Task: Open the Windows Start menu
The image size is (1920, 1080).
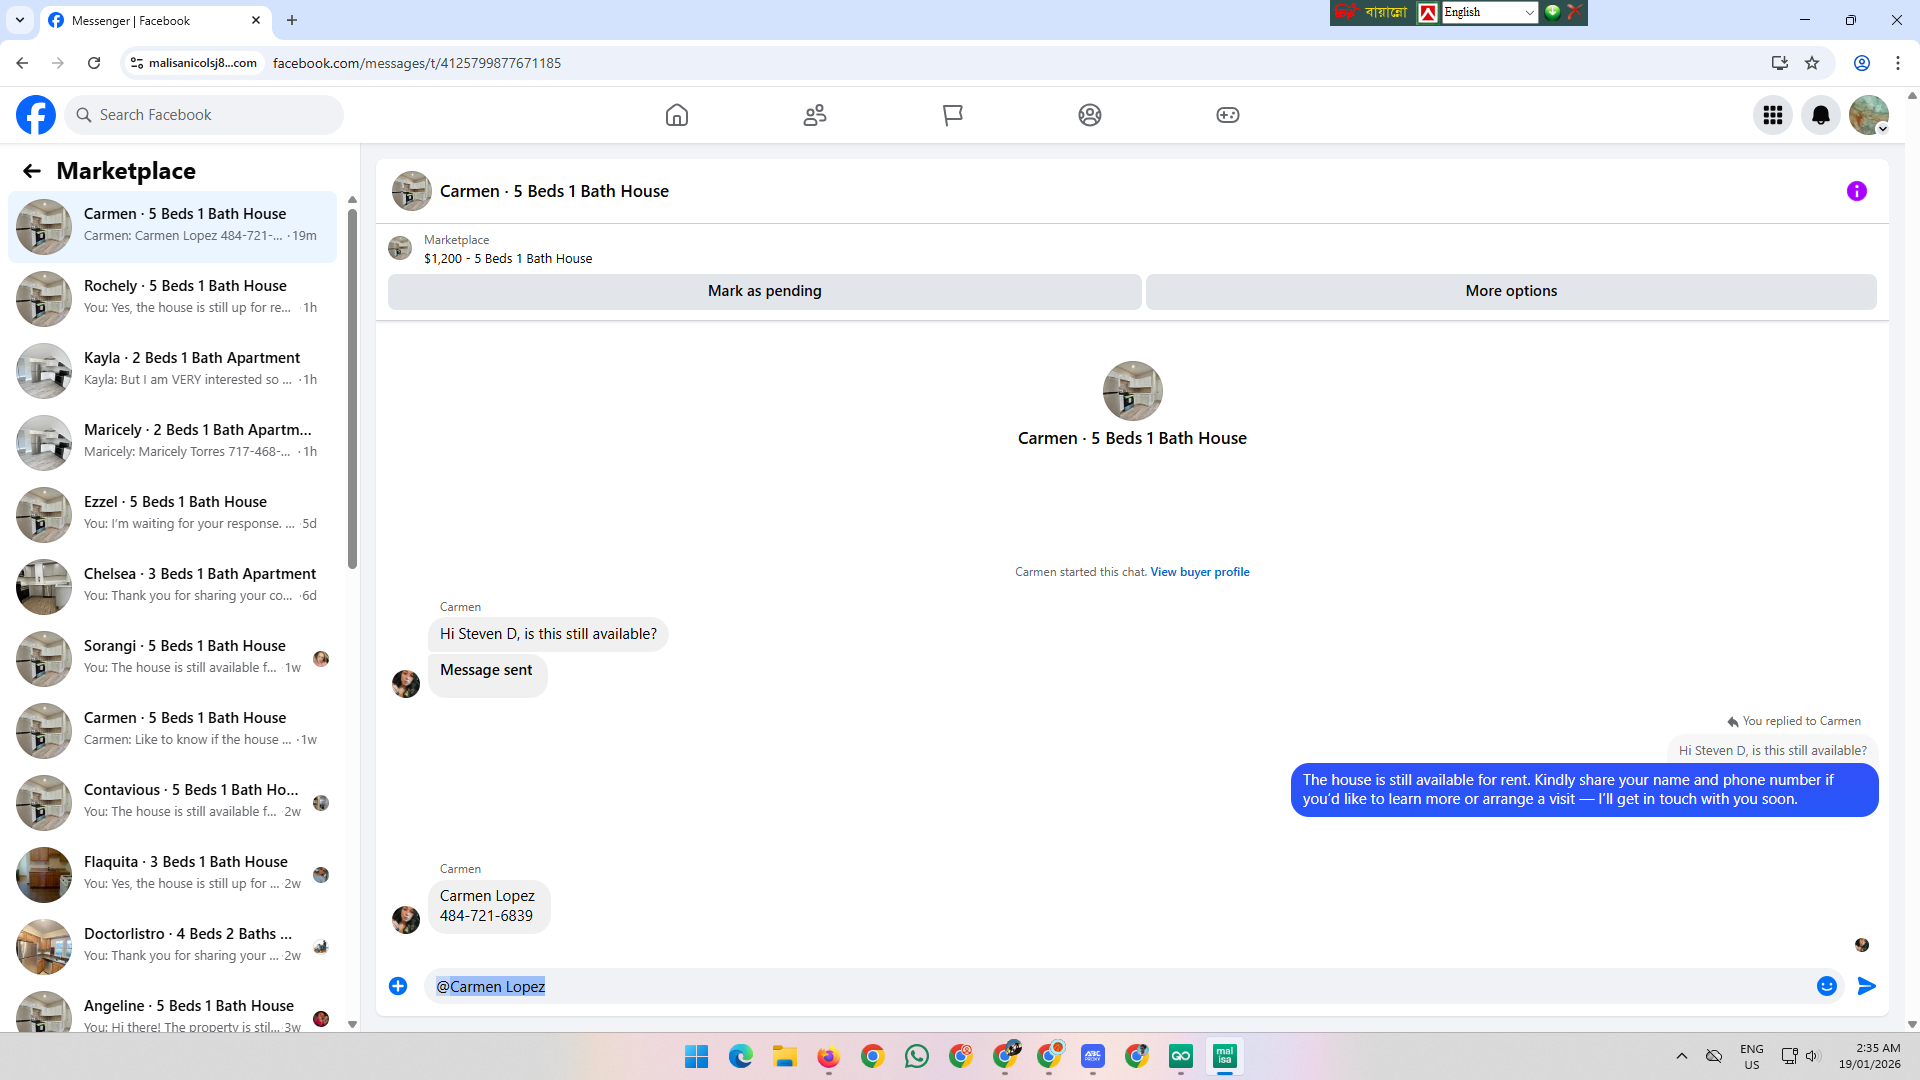Action: [697, 1056]
